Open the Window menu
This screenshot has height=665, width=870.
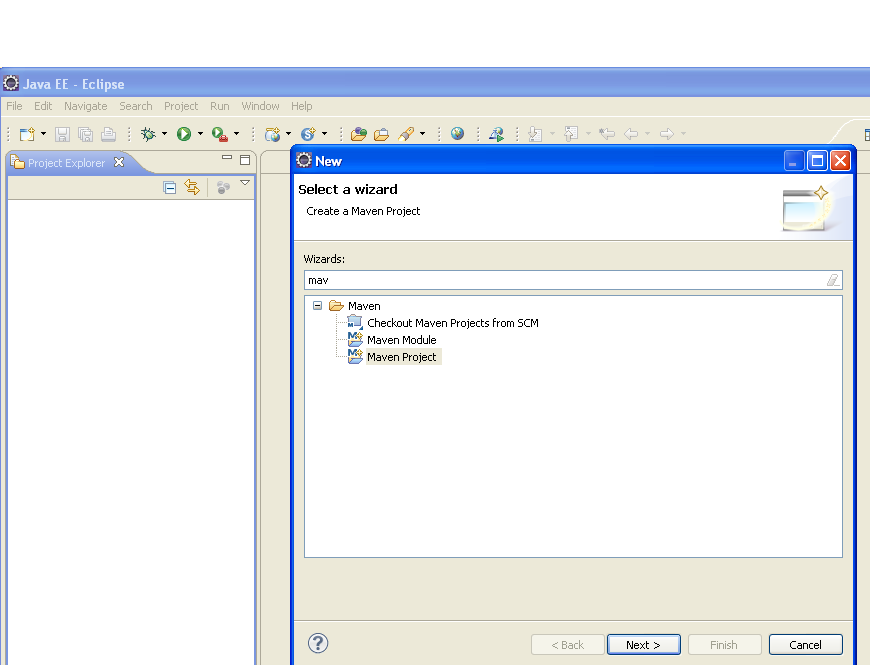(260, 106)
